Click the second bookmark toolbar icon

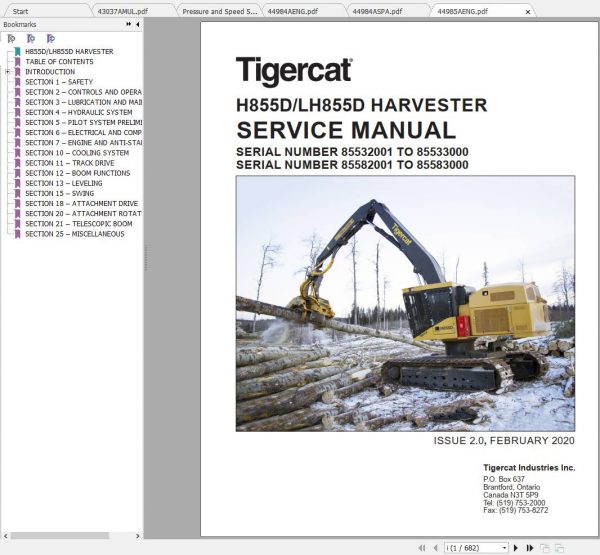[x=31, y=39]
